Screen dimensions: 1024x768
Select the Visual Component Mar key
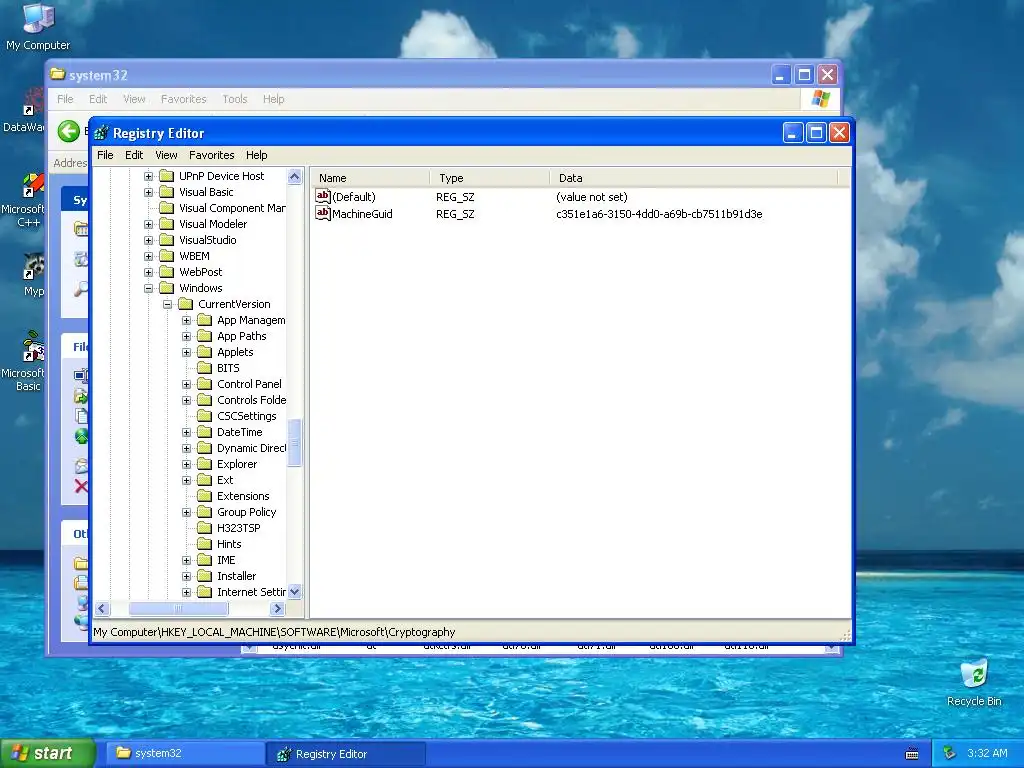point(232,208)
